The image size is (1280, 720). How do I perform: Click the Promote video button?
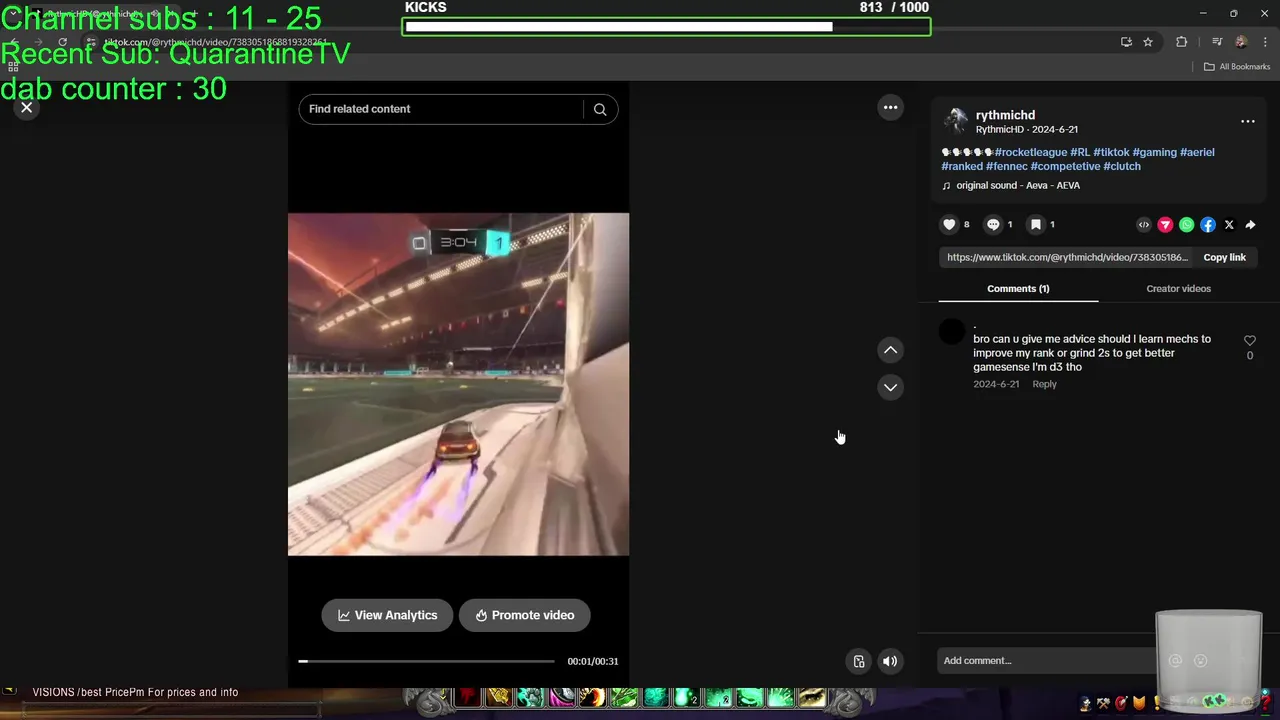(x=524, y=615)
